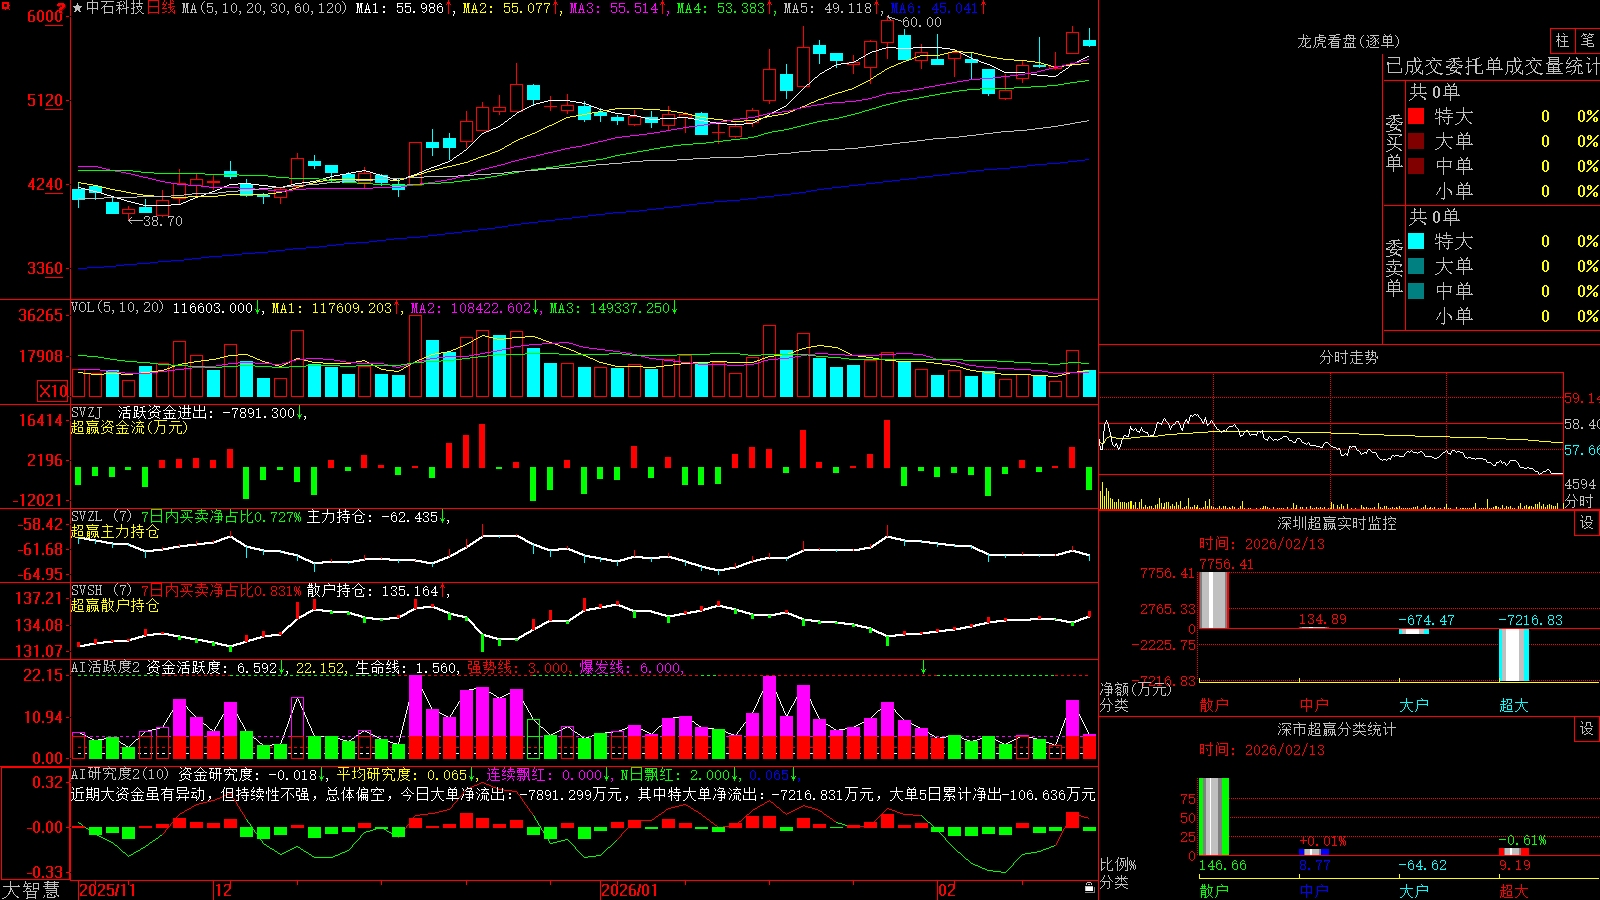
Task: Click the 中石科技 stock name
Action: pos(115,8)
